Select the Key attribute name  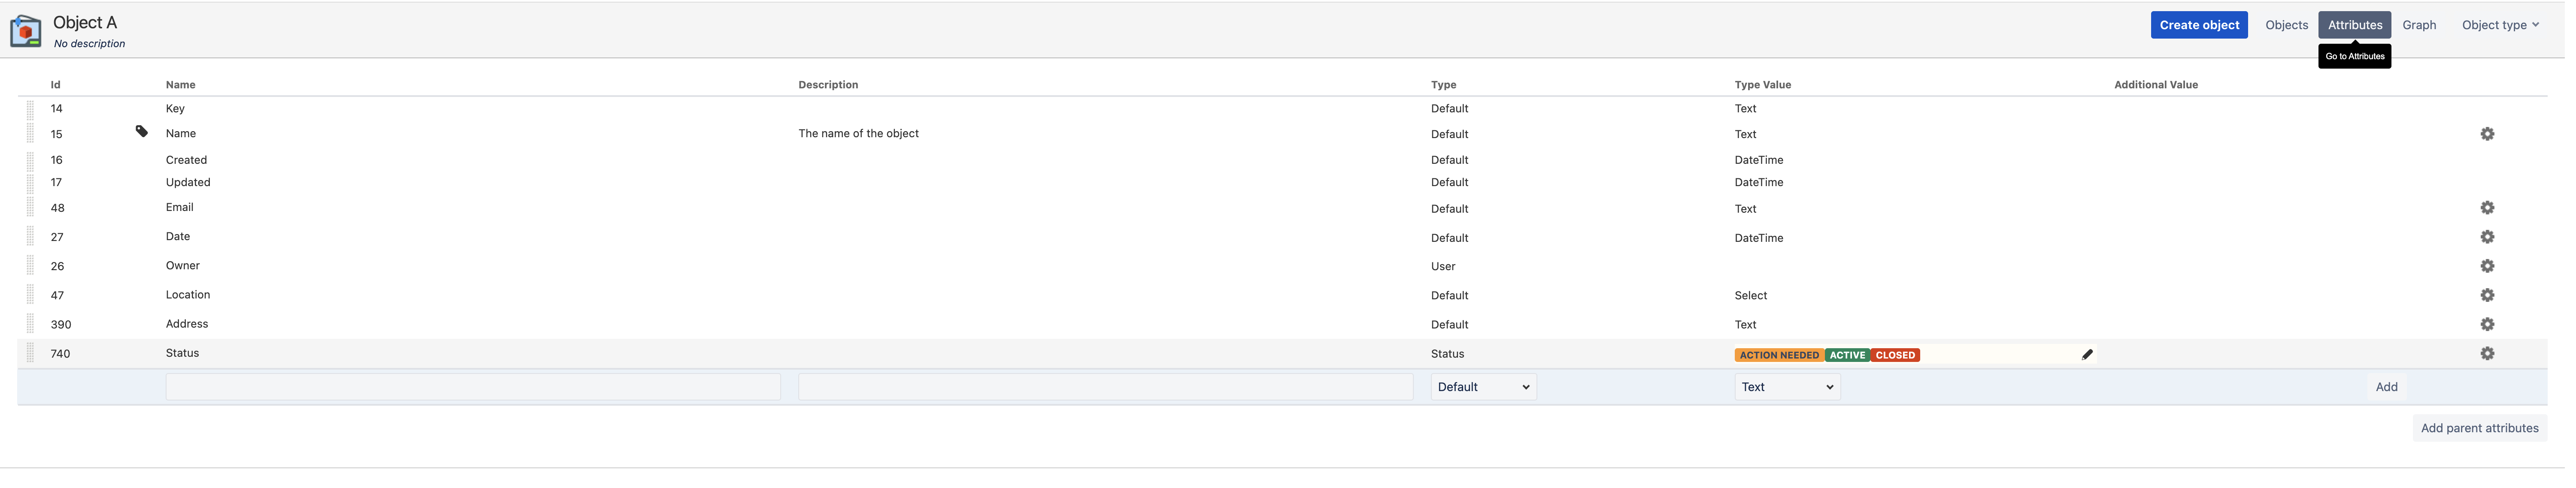176,108
